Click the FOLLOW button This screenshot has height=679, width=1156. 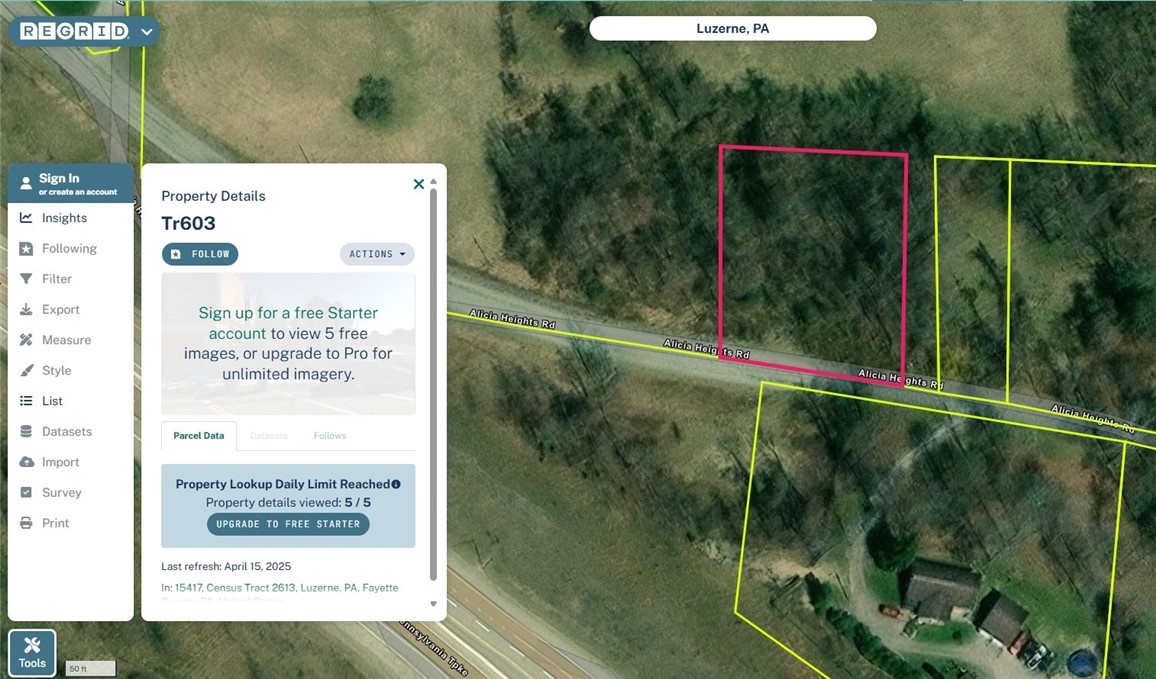200,254
